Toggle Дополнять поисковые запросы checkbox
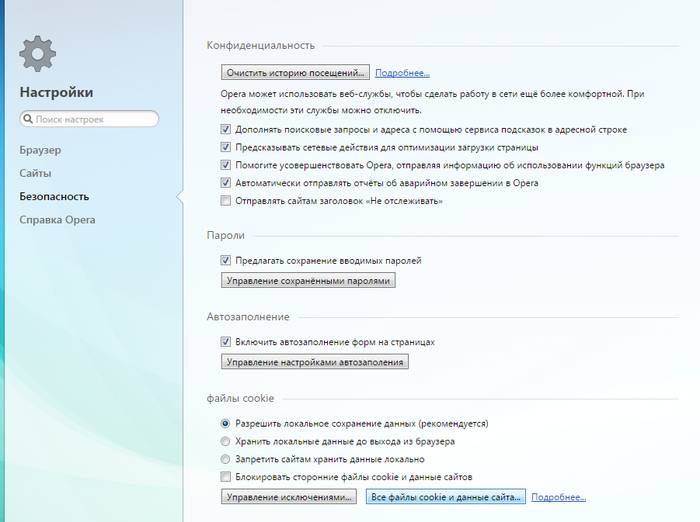 (x=225, y=129)
